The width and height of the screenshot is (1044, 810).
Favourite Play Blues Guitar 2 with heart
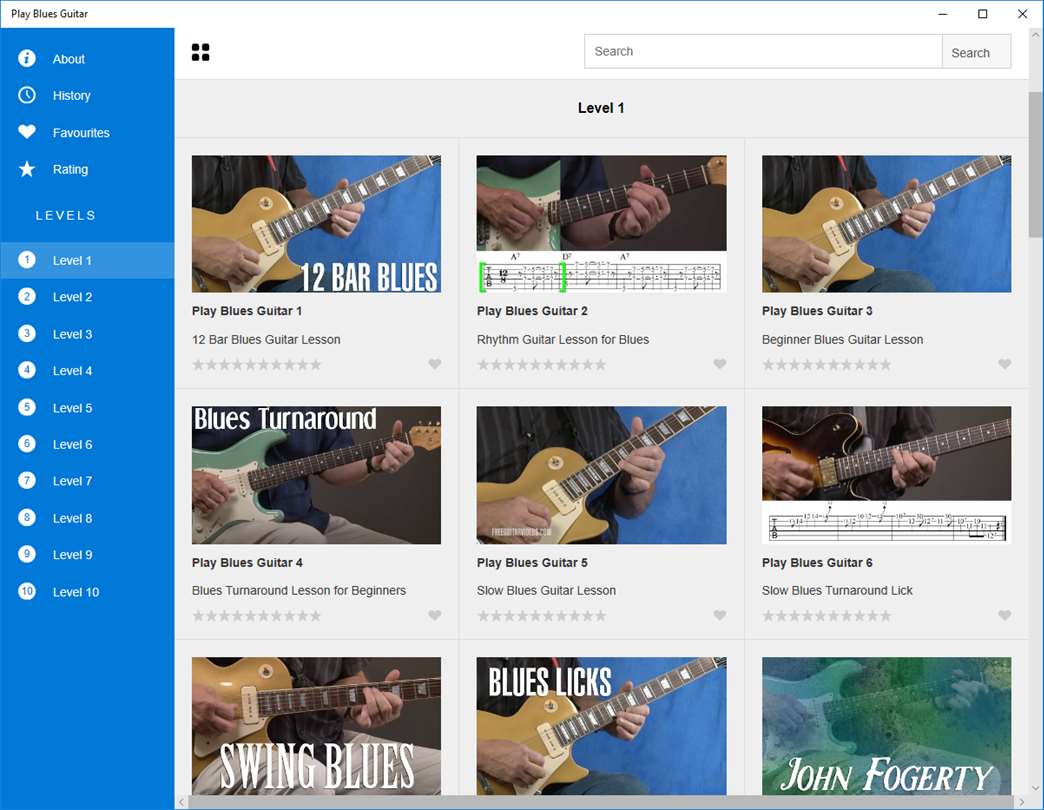tap(720, 364)
